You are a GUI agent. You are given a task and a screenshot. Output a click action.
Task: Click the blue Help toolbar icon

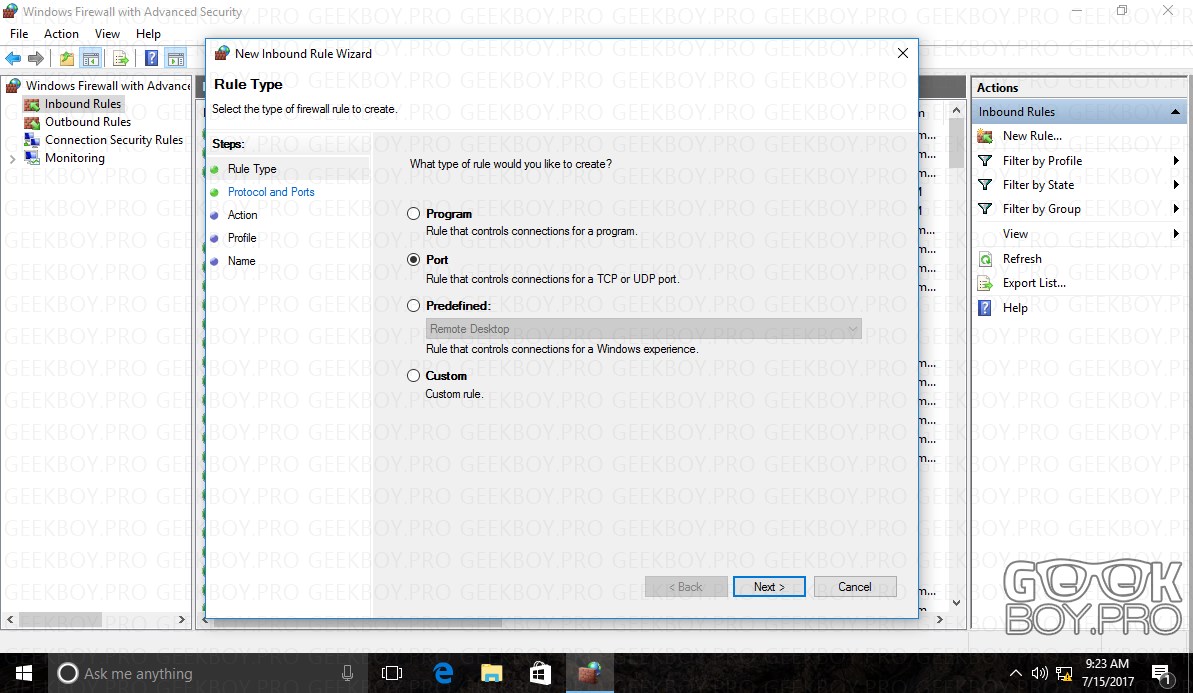point(151,59)
